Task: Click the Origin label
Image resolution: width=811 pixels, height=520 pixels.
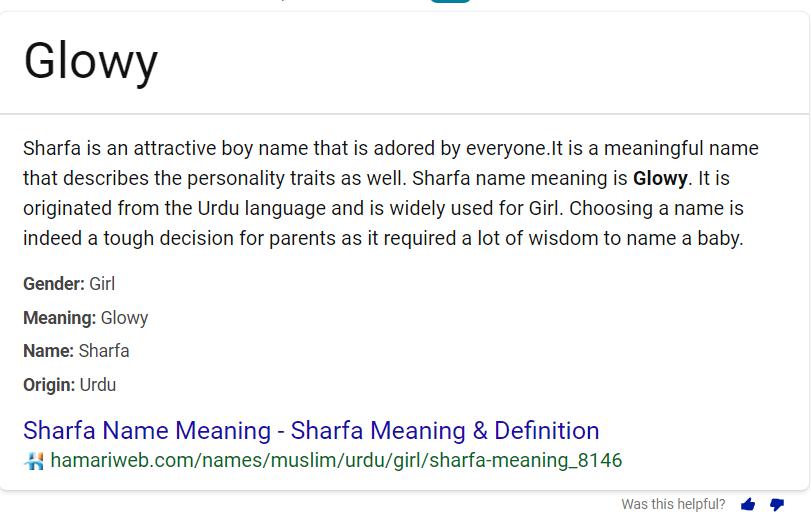Action: tap(49, 385)
